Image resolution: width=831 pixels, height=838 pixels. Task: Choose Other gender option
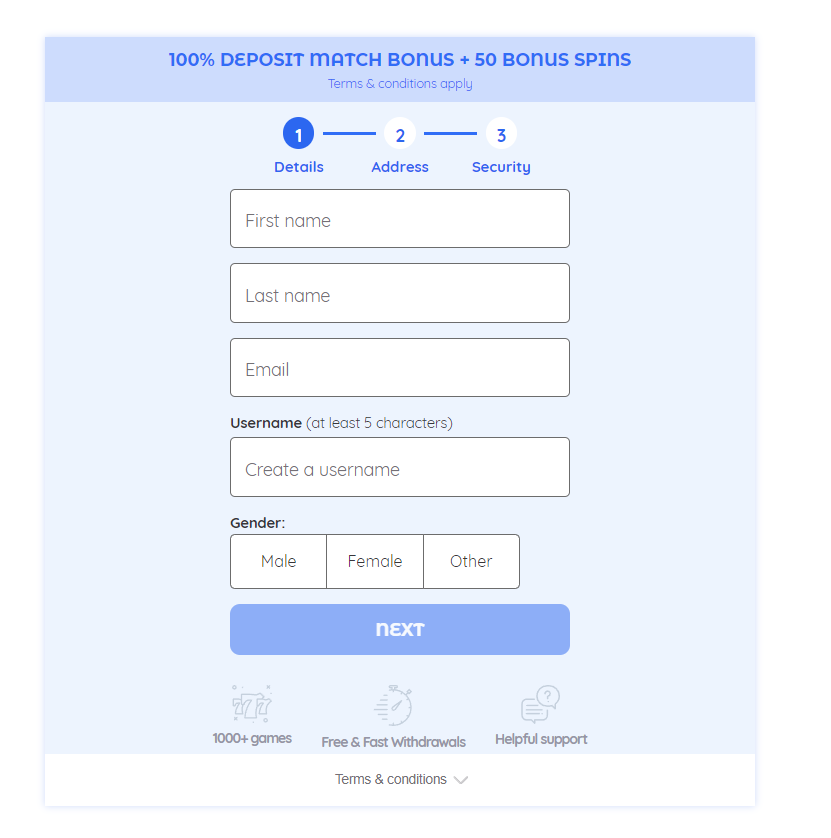coord(471,561)
